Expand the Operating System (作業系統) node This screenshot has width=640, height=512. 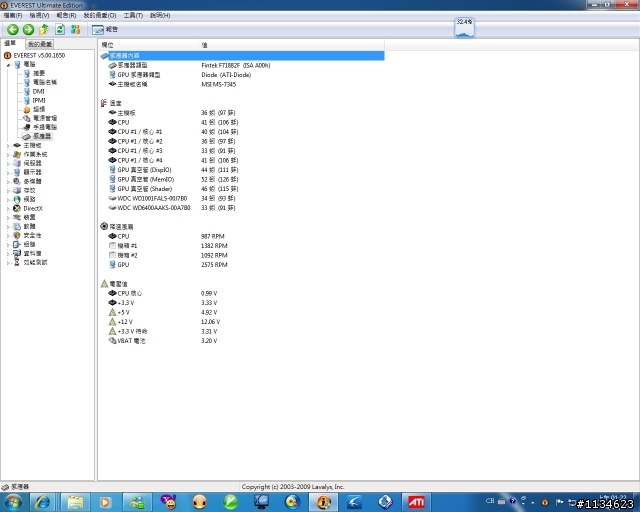8,154
